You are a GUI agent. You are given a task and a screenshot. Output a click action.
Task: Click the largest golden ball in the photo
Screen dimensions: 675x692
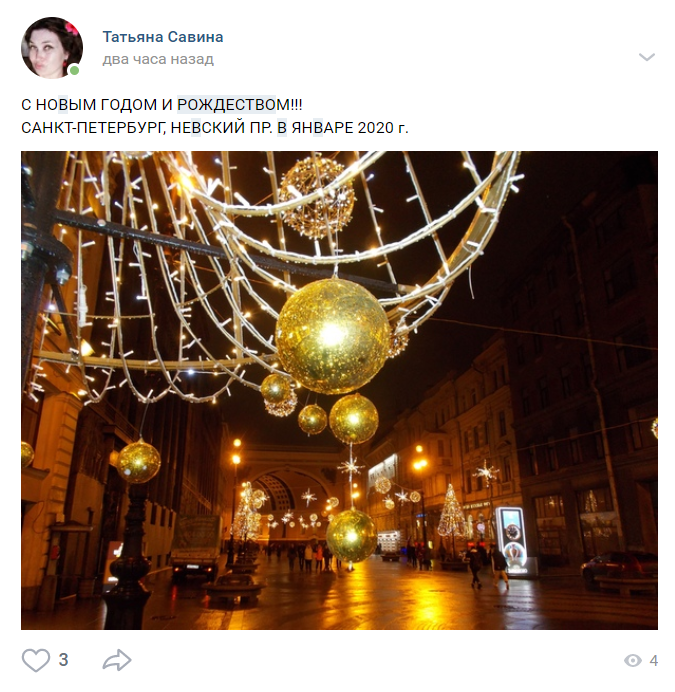tap(333, 335)
